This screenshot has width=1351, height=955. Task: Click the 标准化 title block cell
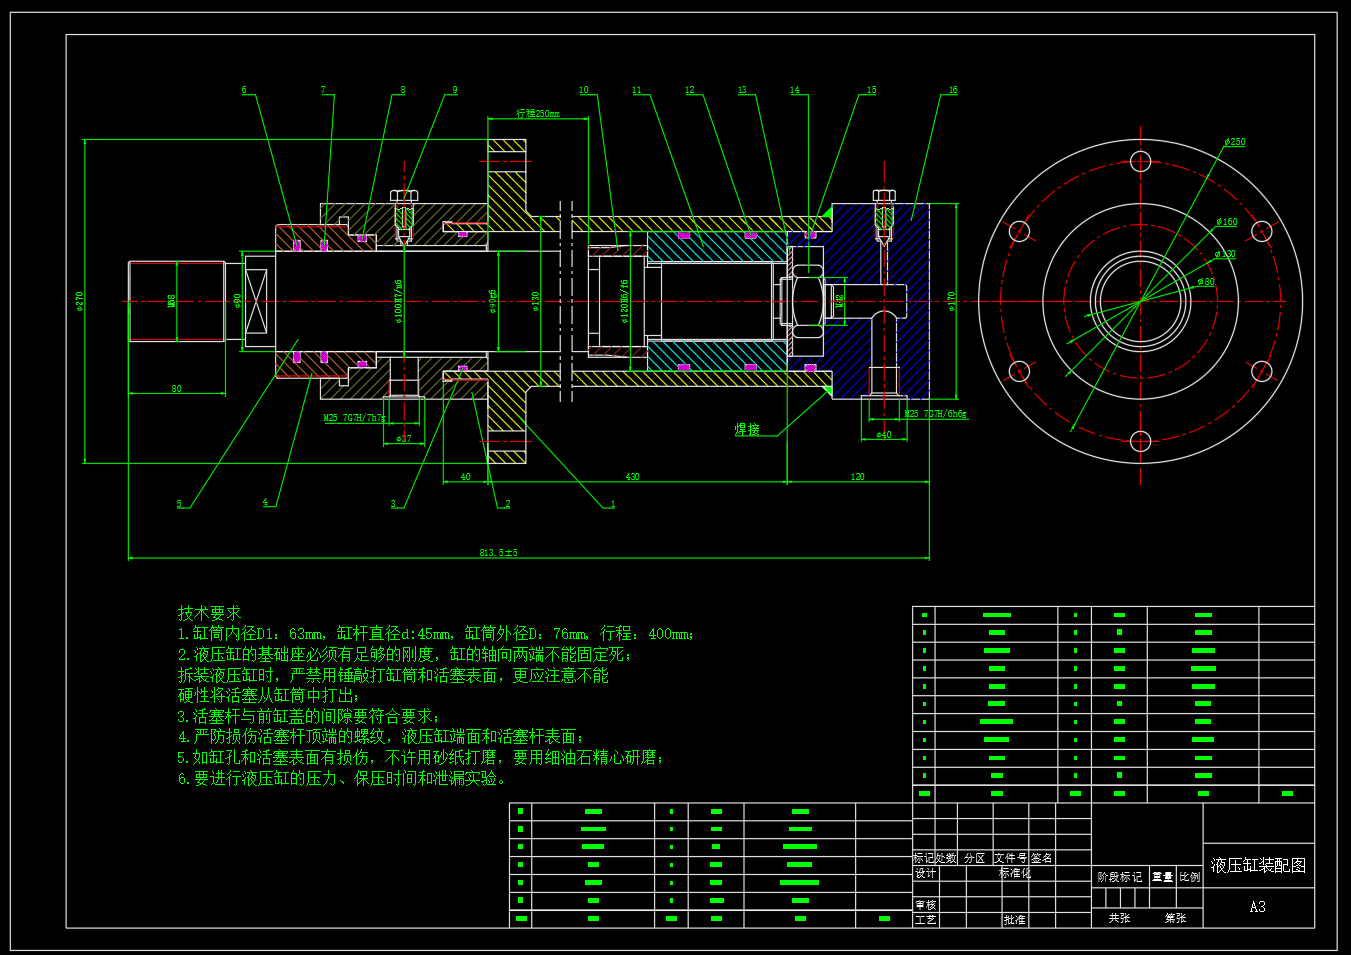[x=1015, y=874]
